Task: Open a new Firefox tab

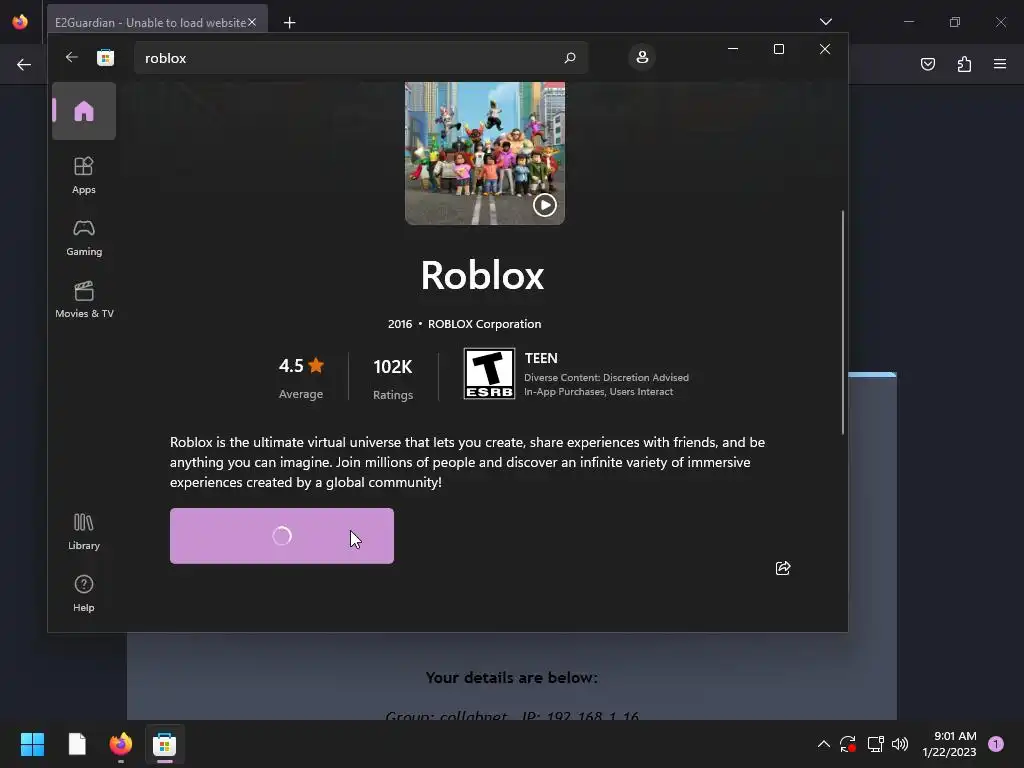Action: [x=289, y=23]
